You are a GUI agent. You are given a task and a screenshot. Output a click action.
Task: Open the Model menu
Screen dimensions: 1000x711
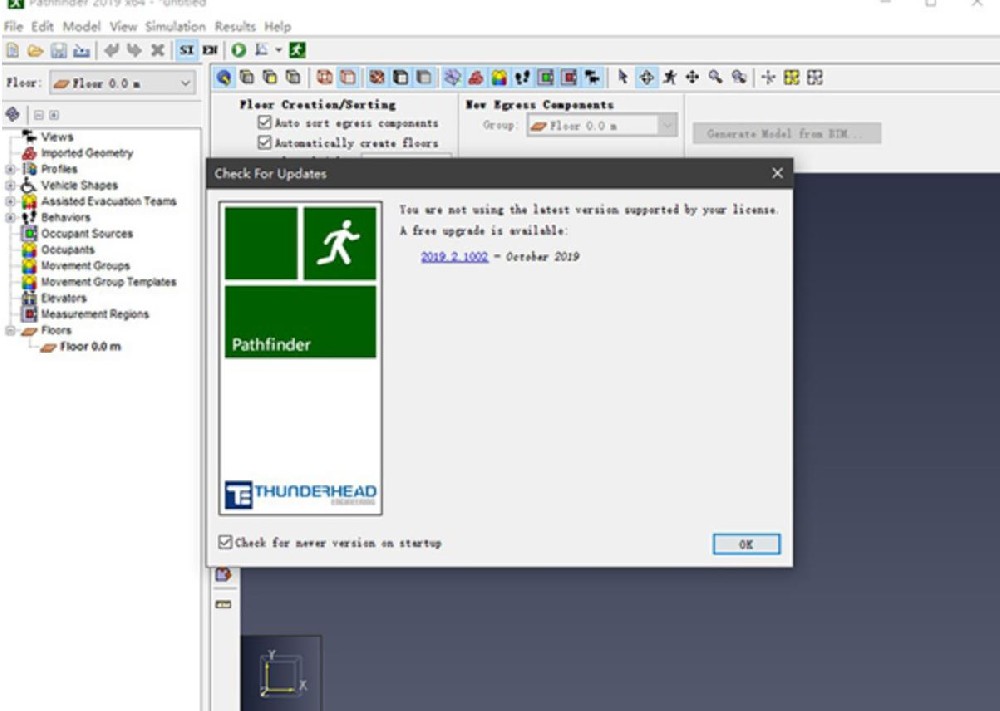82,27
